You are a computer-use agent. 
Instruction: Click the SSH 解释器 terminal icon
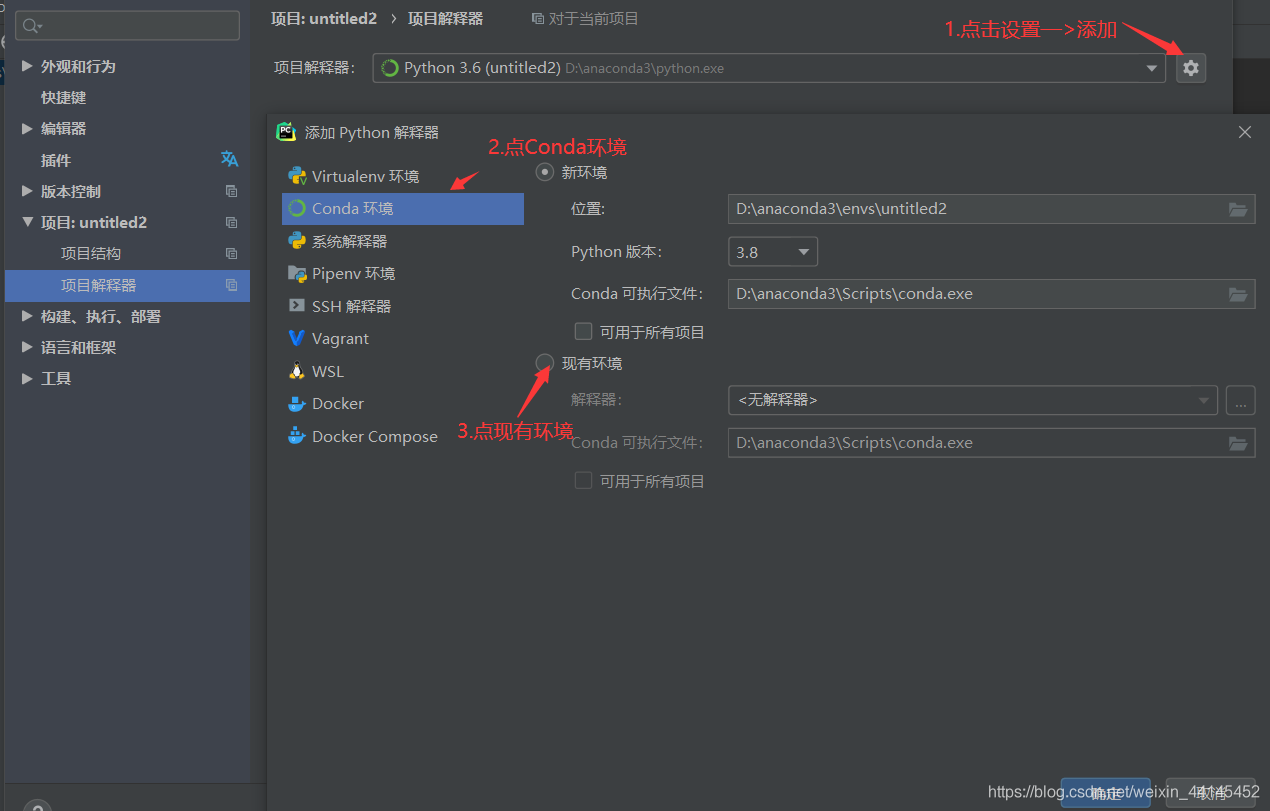click(x=297, y=306)
